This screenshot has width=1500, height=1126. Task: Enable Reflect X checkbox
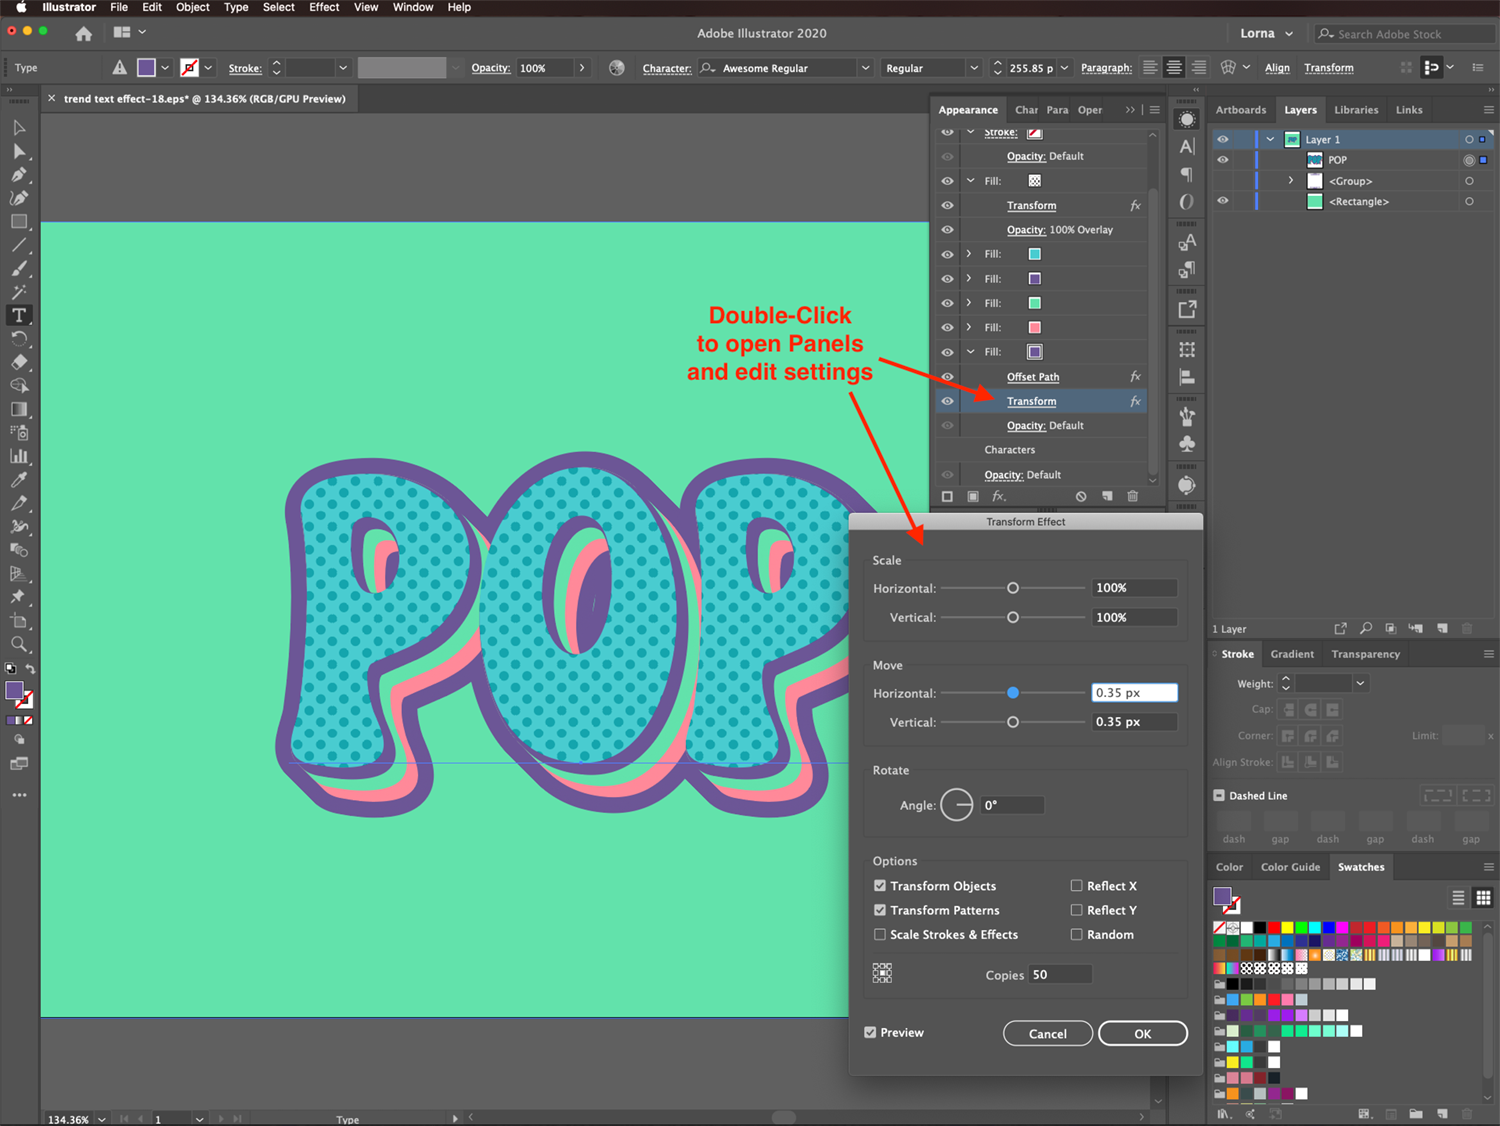(1077, 886)
